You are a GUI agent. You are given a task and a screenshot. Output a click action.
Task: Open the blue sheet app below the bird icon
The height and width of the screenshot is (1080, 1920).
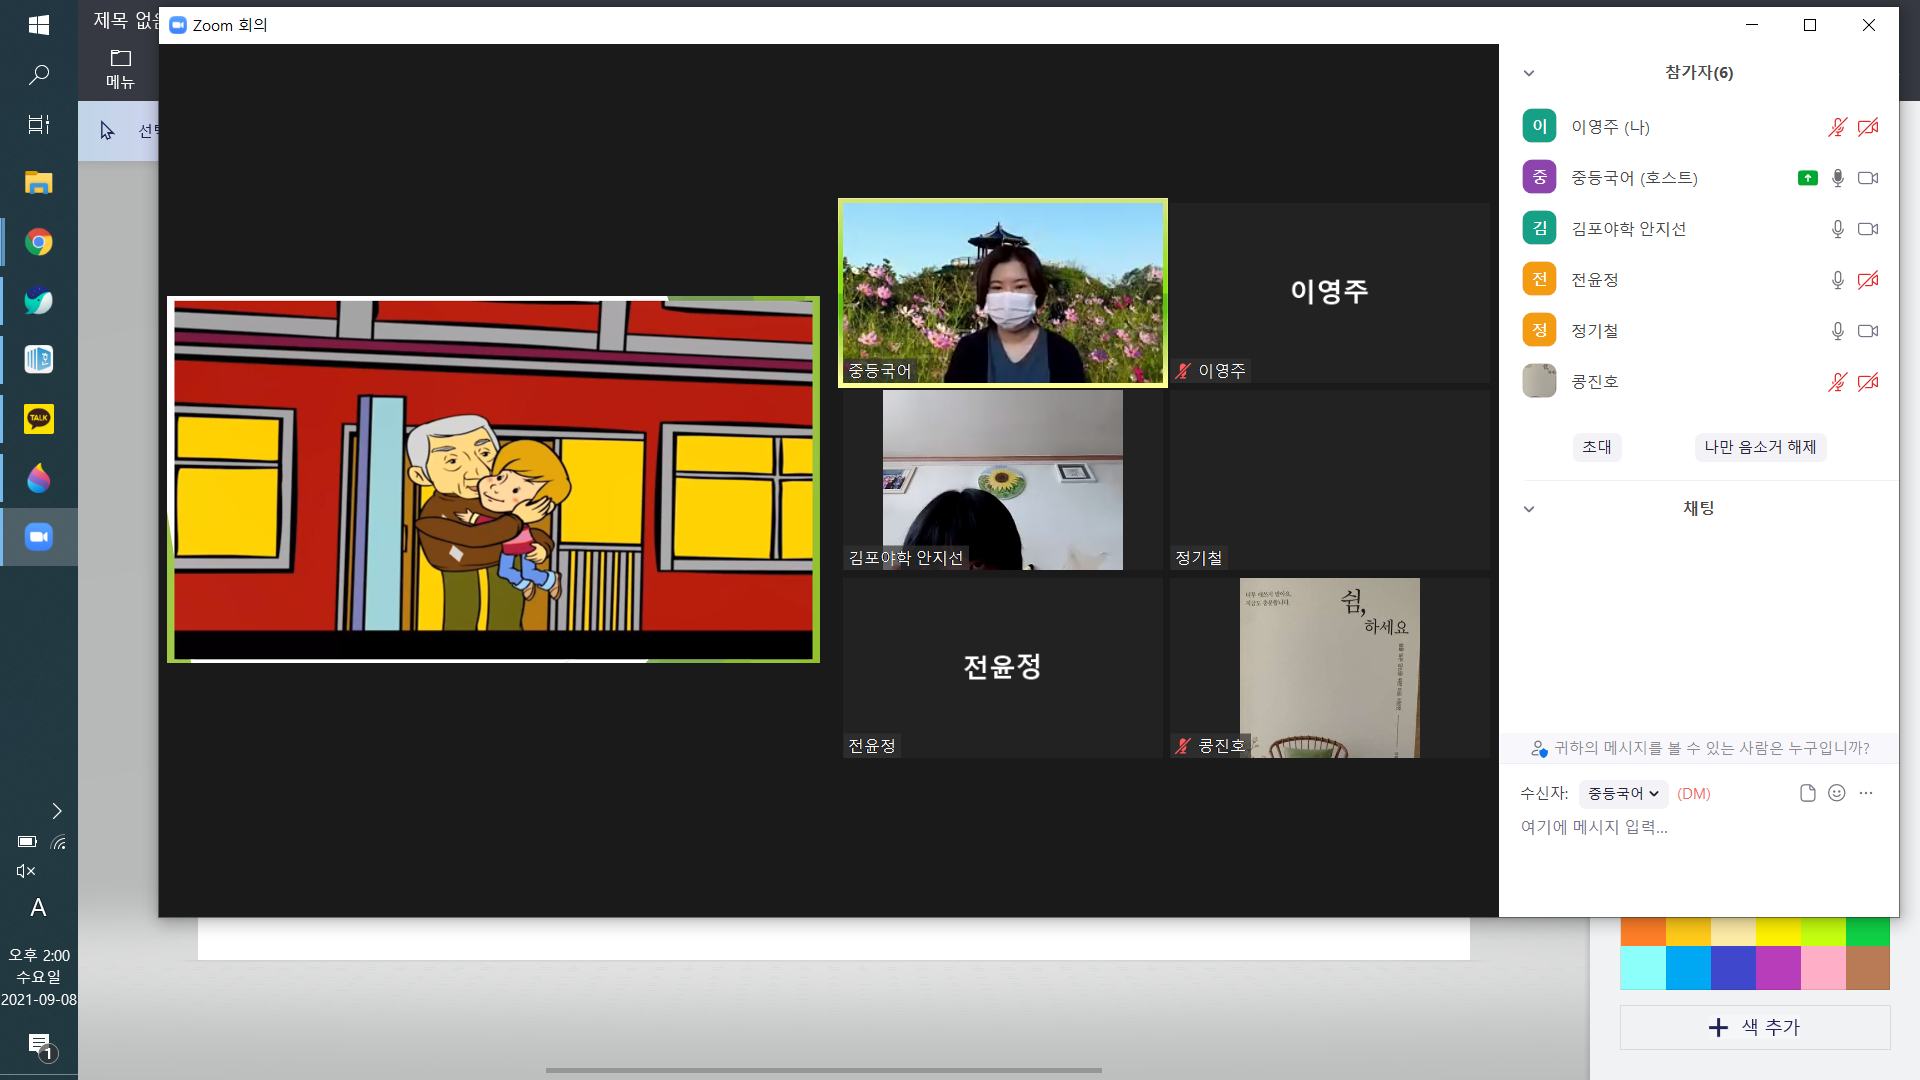39,360
